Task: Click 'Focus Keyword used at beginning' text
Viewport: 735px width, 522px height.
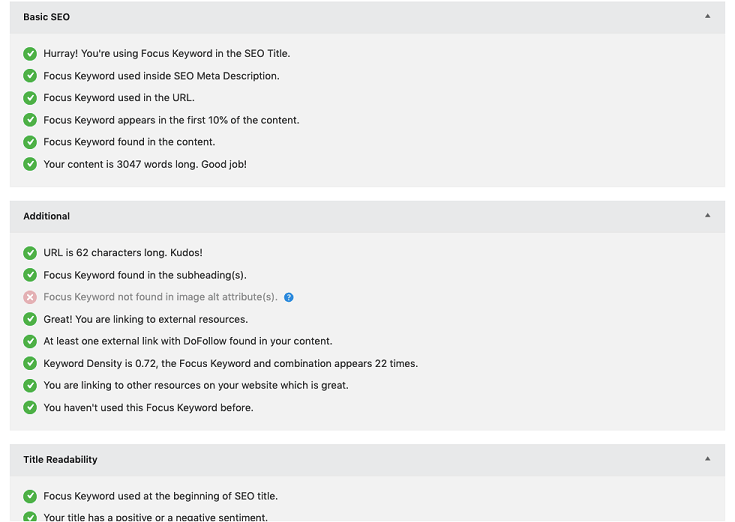Action: coord(160,496)
